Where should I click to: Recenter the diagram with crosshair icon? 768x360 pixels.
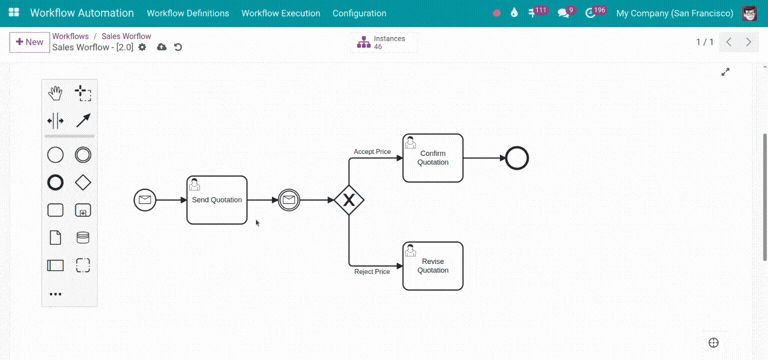[714, 343]
